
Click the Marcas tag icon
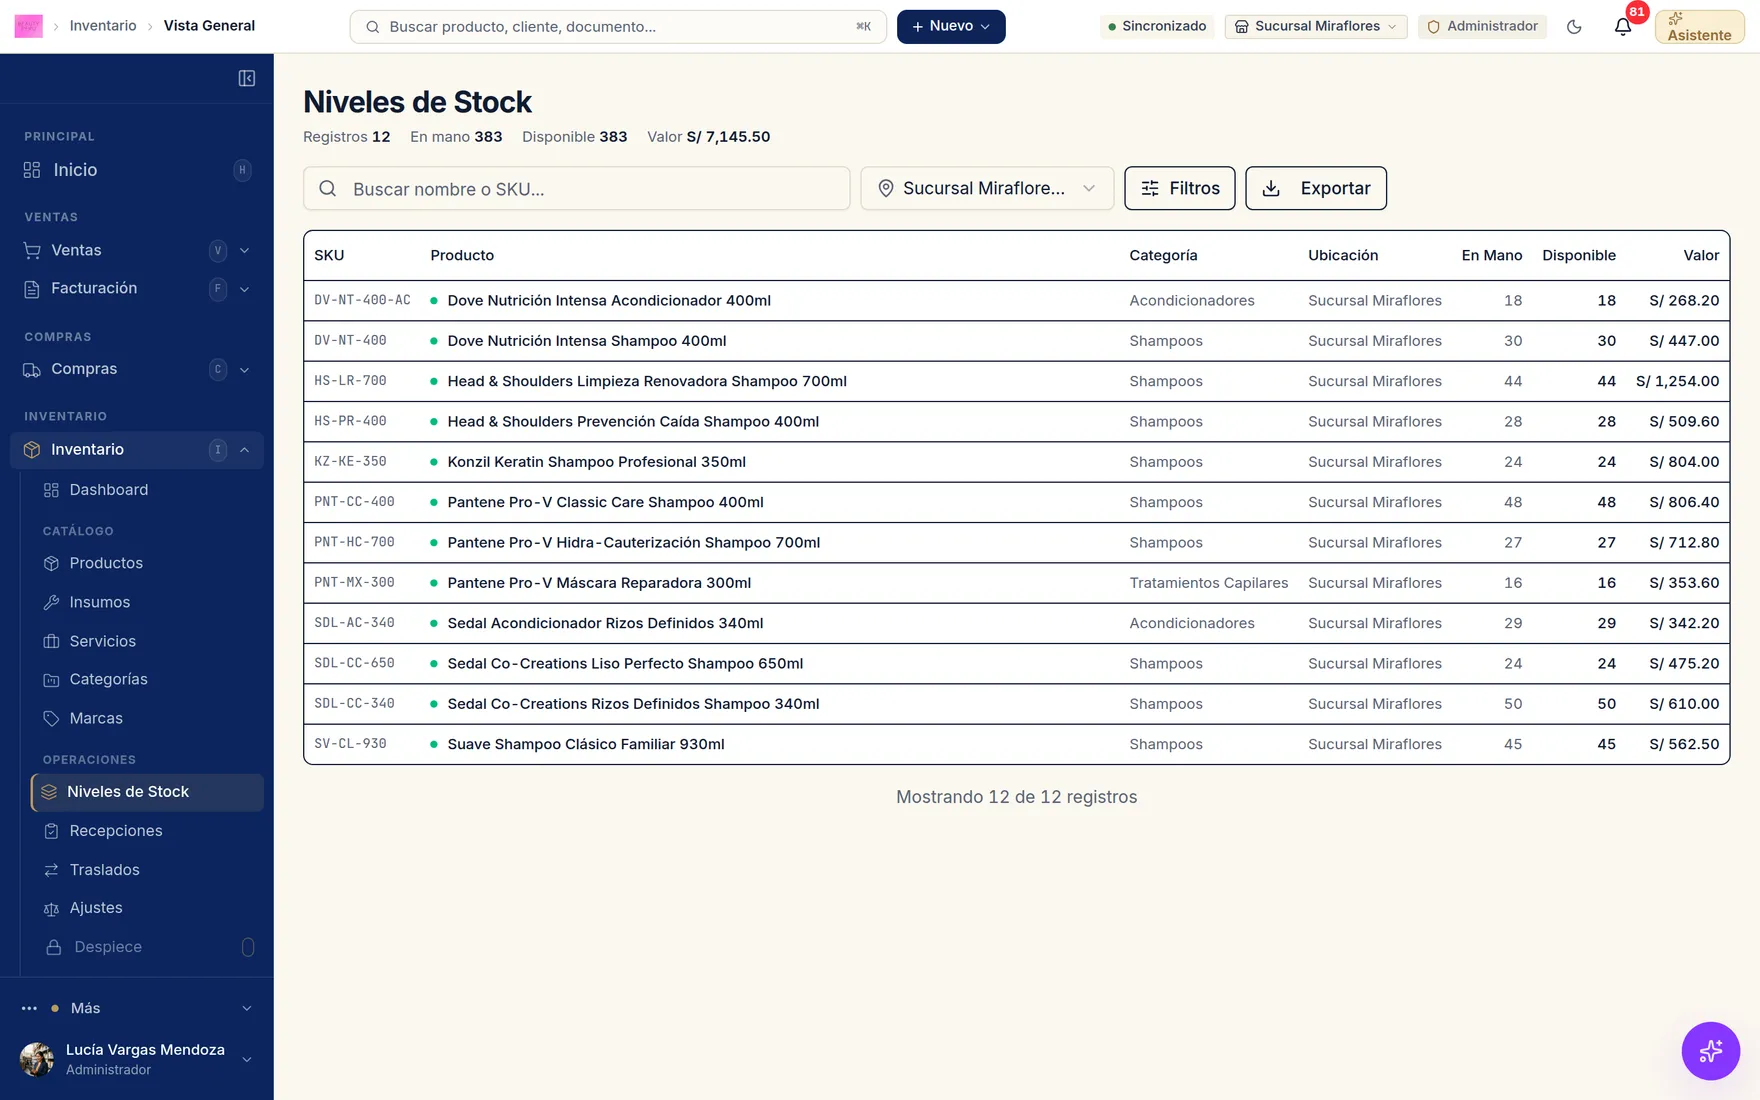point(51,719)
